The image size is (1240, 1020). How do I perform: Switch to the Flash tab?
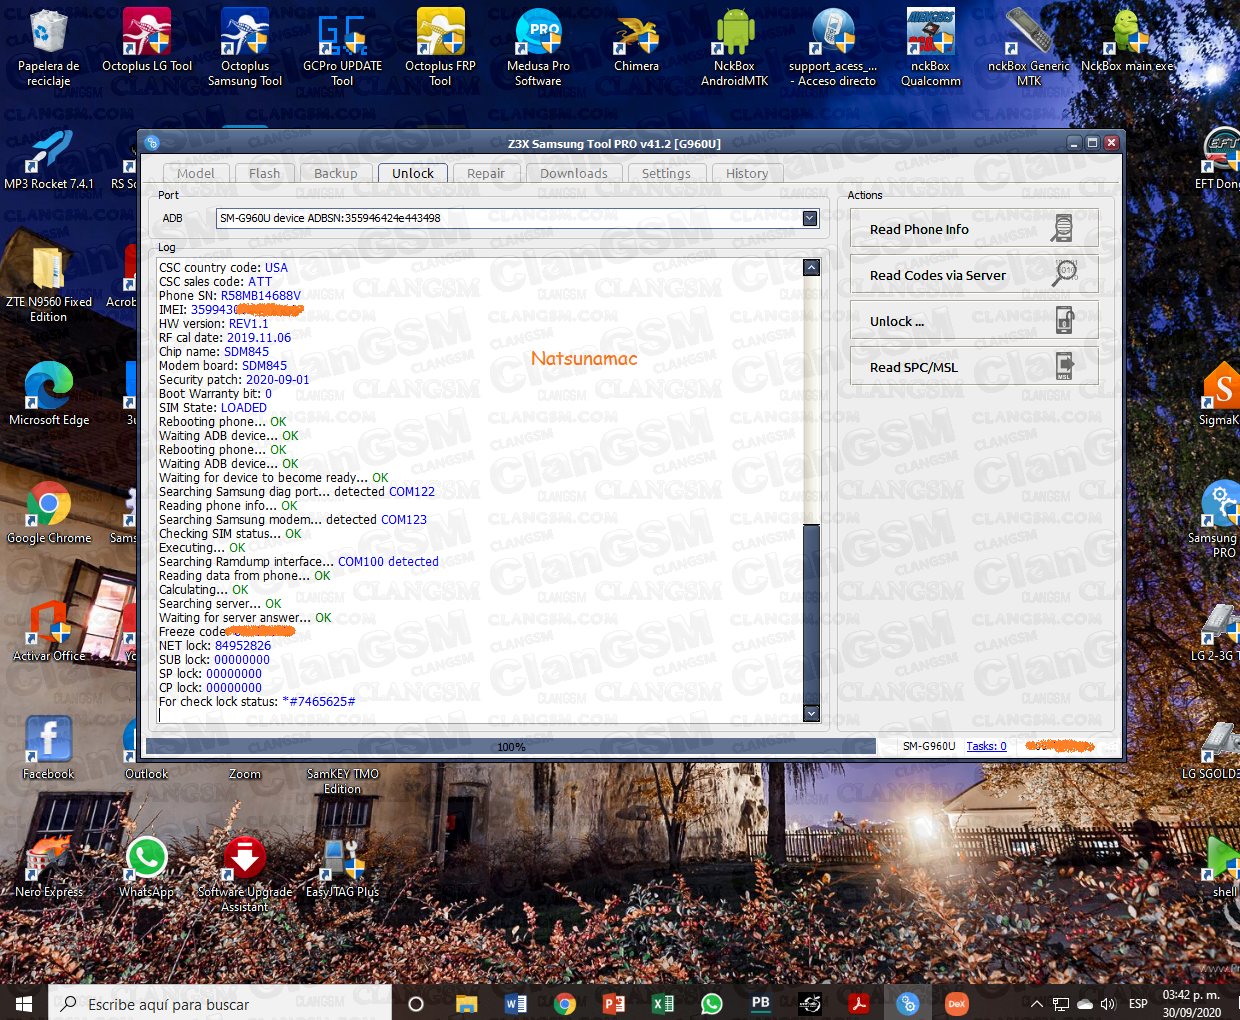[x=265, y=173]
